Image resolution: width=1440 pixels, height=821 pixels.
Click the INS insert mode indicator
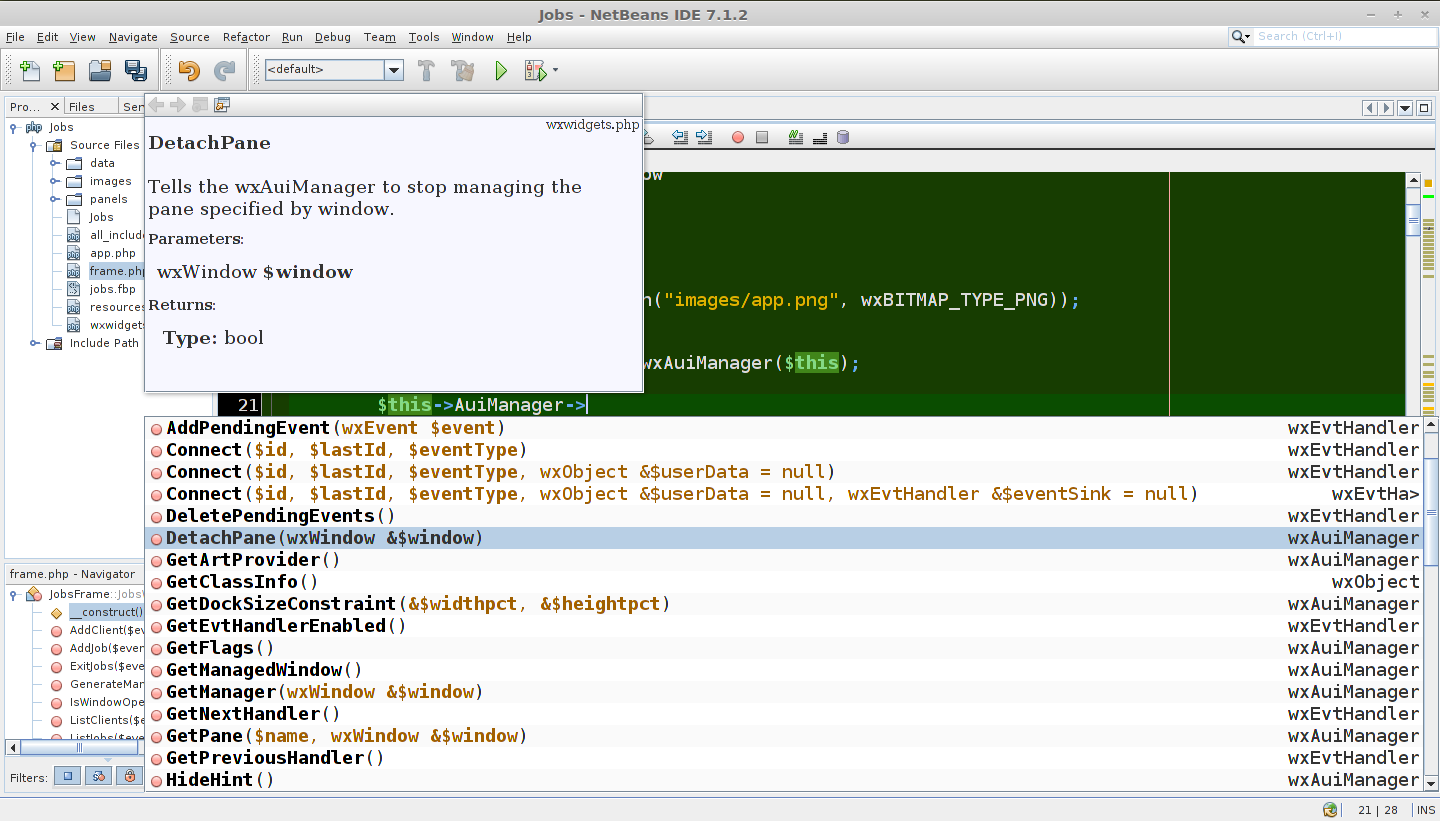tap(1425, 810)
